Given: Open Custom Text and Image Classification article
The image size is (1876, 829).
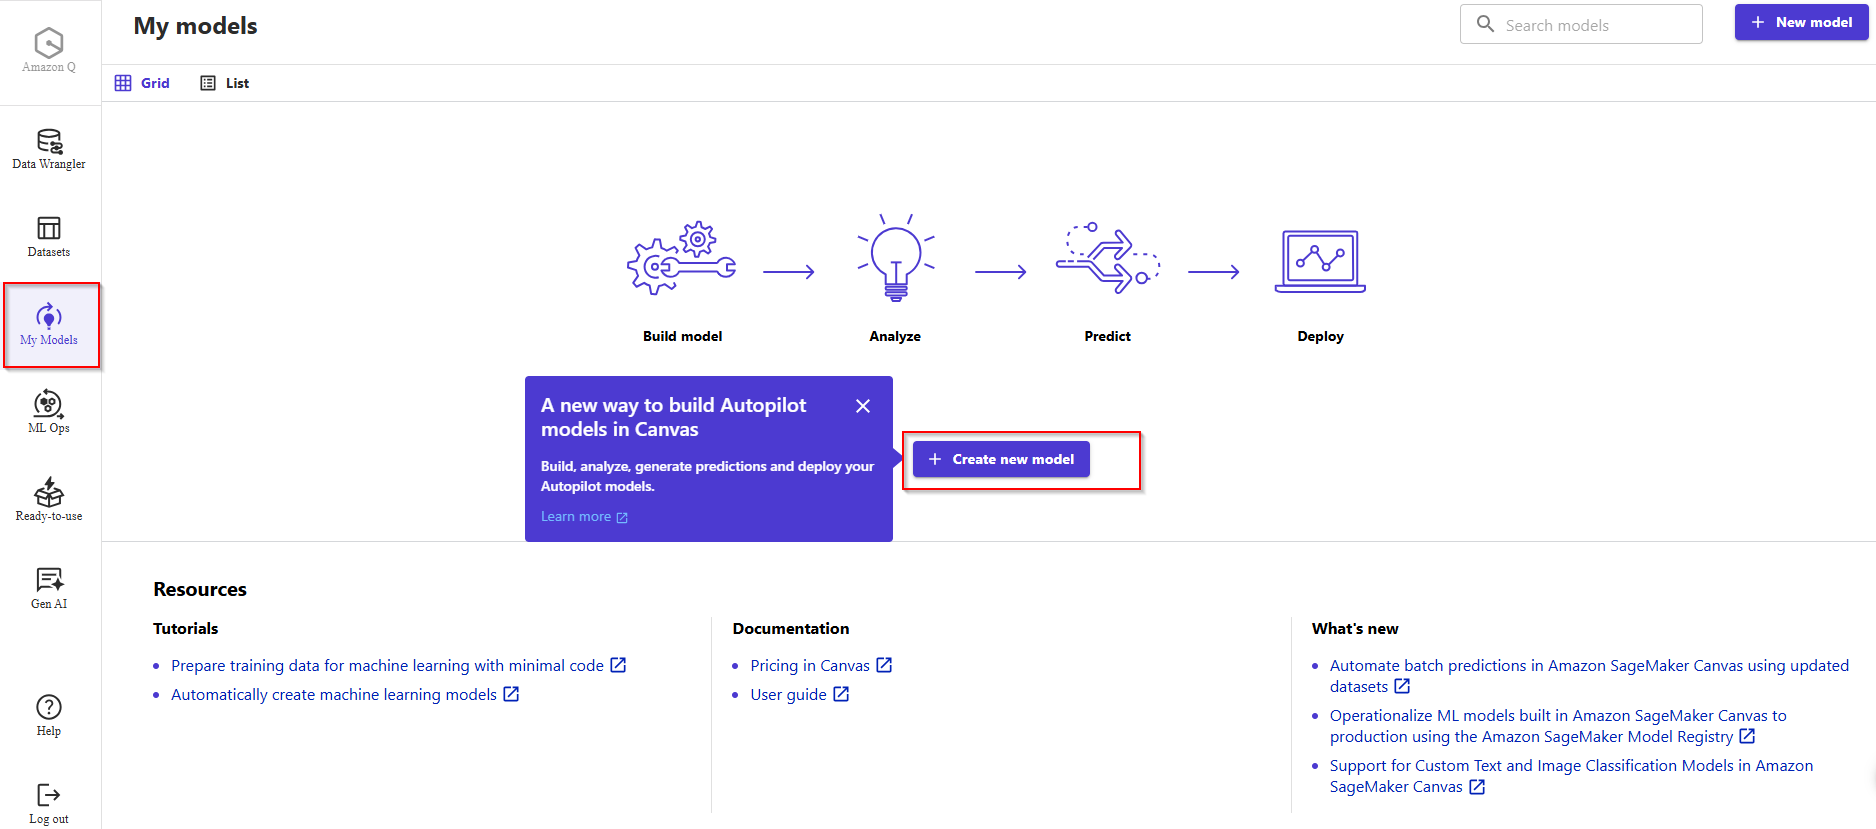Looking at the screenshot, I should 1571,776.
